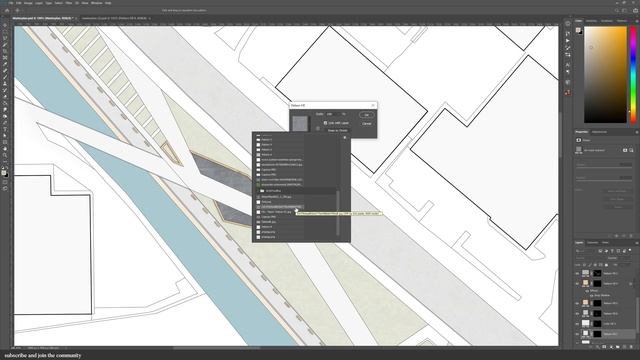The width and height of the screenshot is (640, 360).
Task: Toggle visibility of topmost listed layer
Action: 577,273
